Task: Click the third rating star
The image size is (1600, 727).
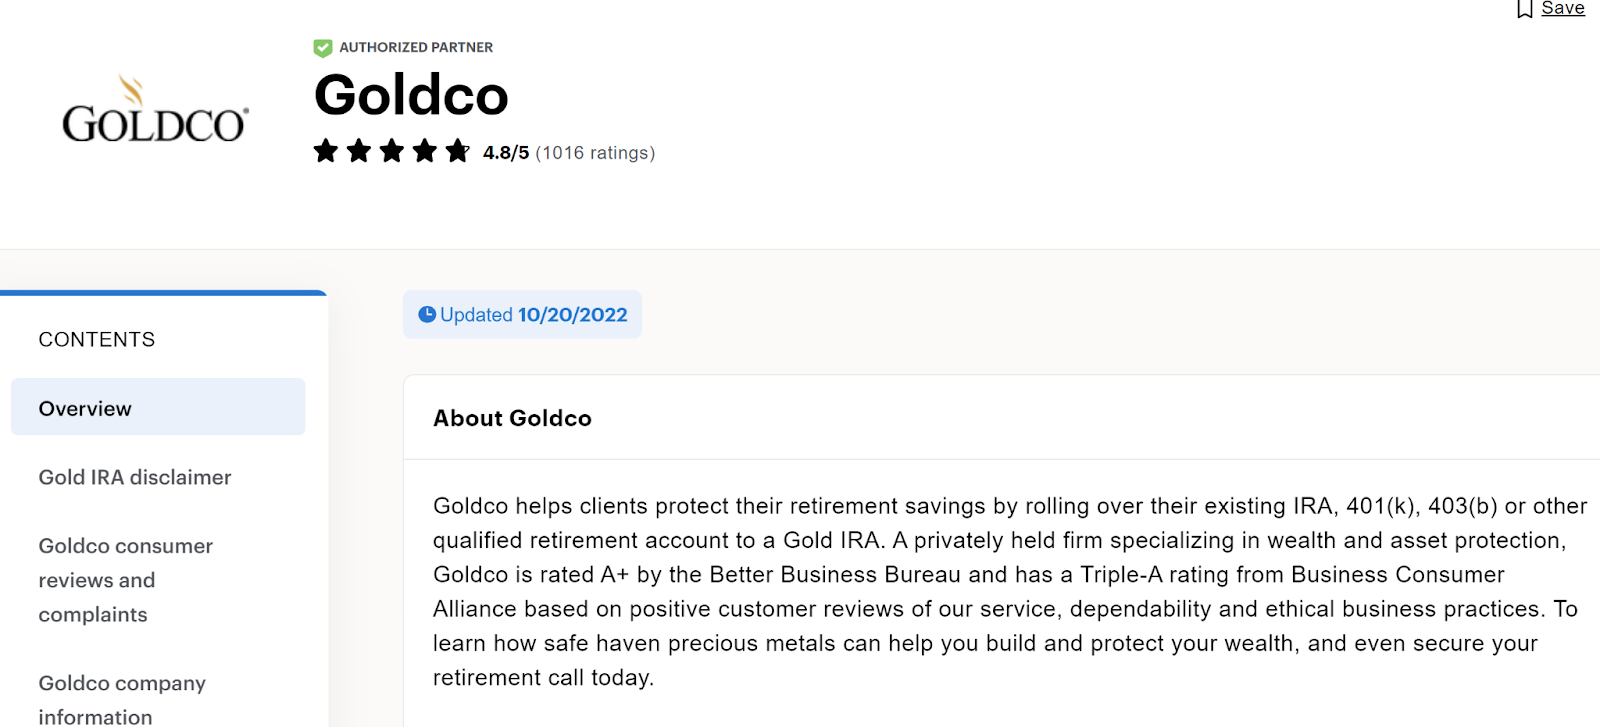Action: (x=392, y=151)
